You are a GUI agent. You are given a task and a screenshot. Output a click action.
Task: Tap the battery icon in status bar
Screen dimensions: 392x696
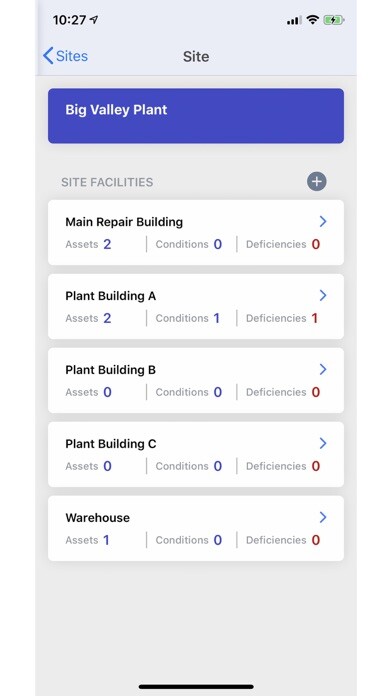point(334,20)
